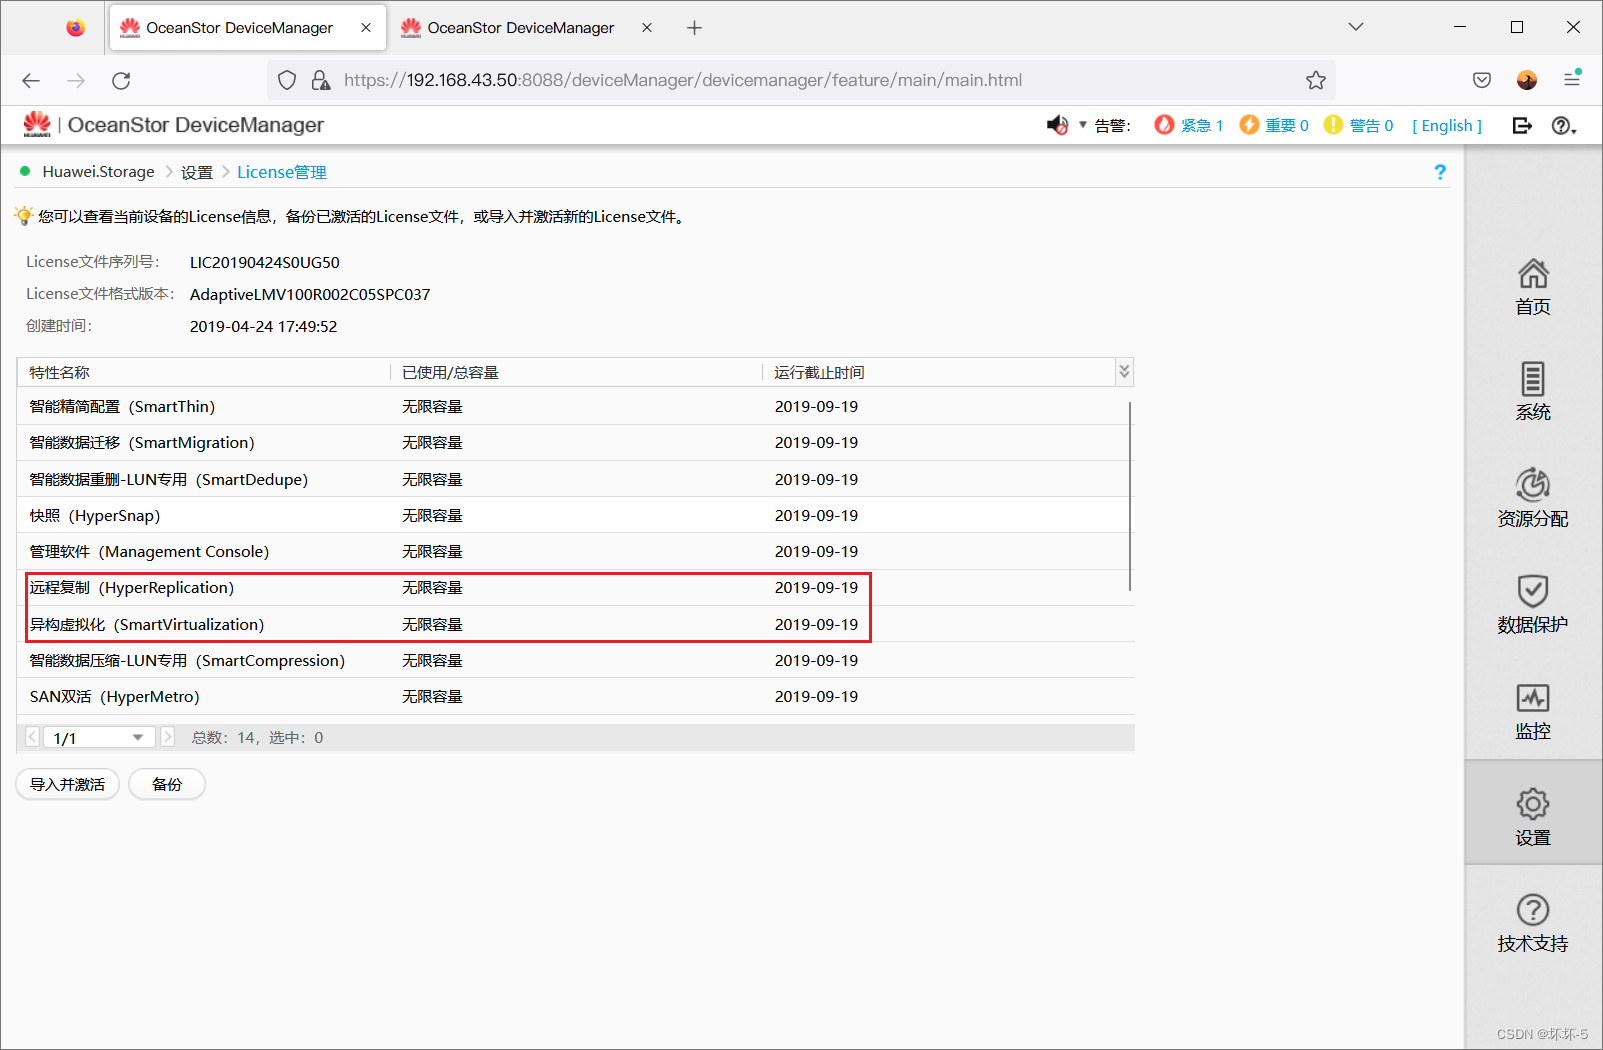Open the 系统 system icon in sidebar
Screen dimensions: 1603x1050
click(x=1532, y=392)
